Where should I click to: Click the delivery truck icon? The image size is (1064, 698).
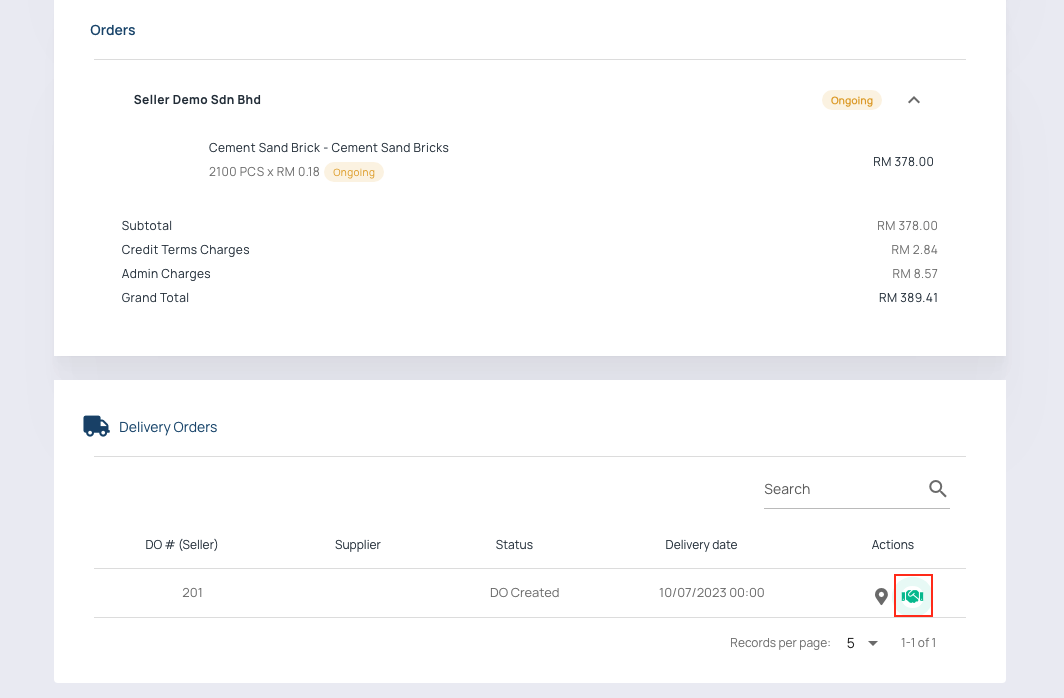(x=96, y=427)
